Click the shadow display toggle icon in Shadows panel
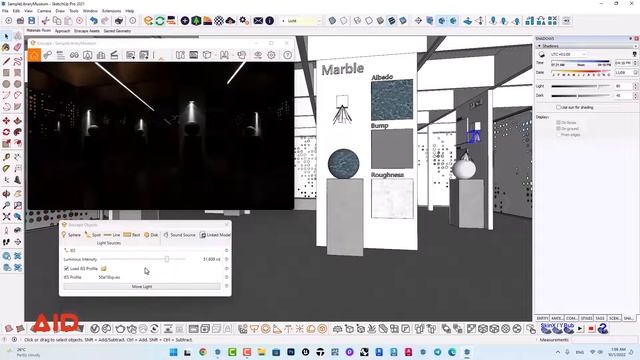The width and height of the screenshot is (640, 360). pyautogui.click(x=542, y=54)
